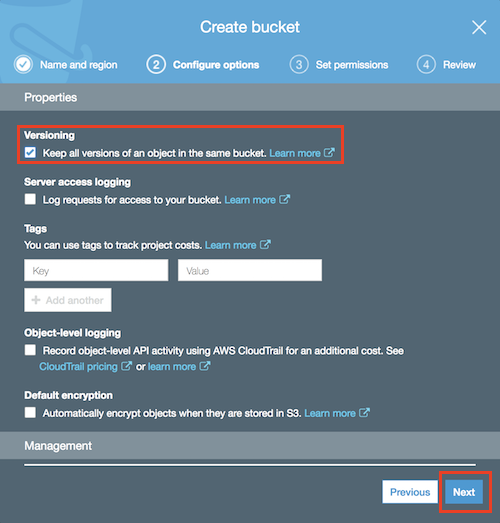Screen dimensions: 500x523
Task: Uncheck the Versioning keep all versions checkbox
Action: point(30,152)
